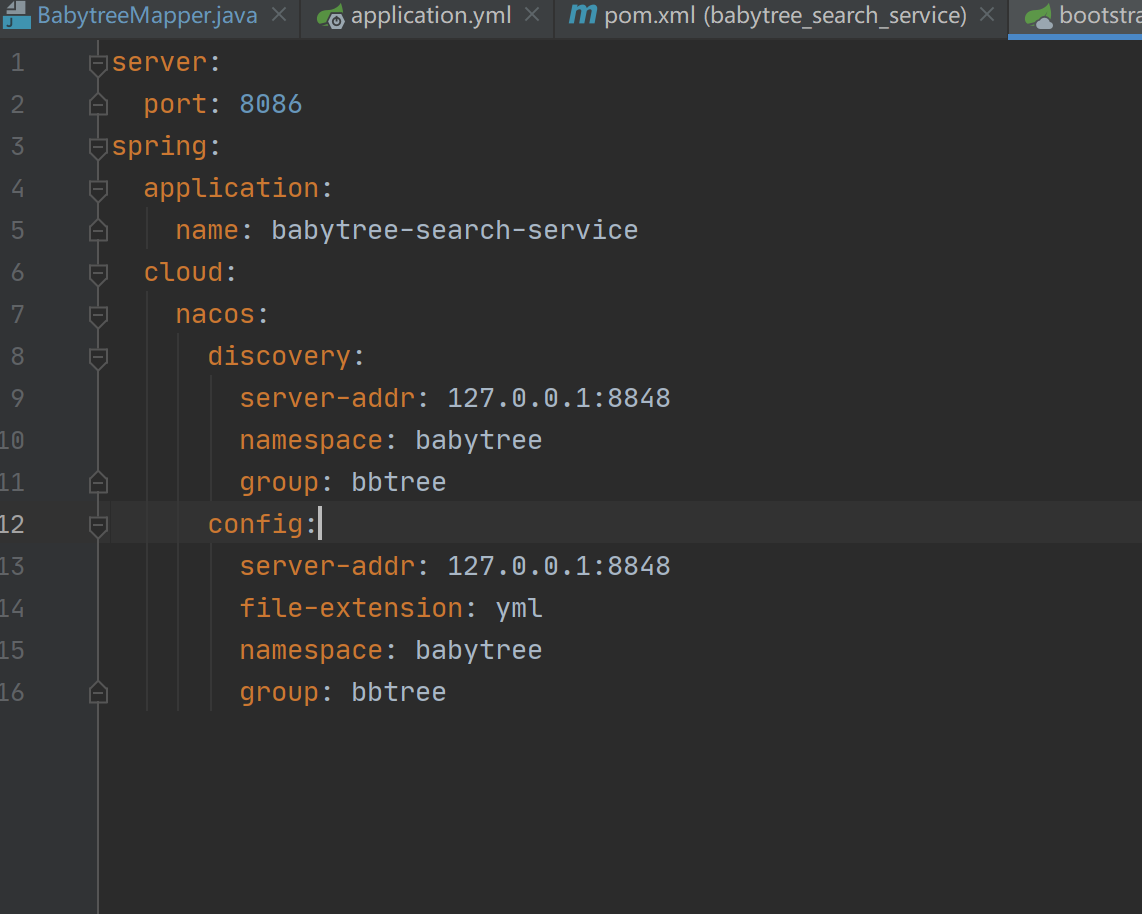Collapse the spring block fold marker

coord(98,148)
